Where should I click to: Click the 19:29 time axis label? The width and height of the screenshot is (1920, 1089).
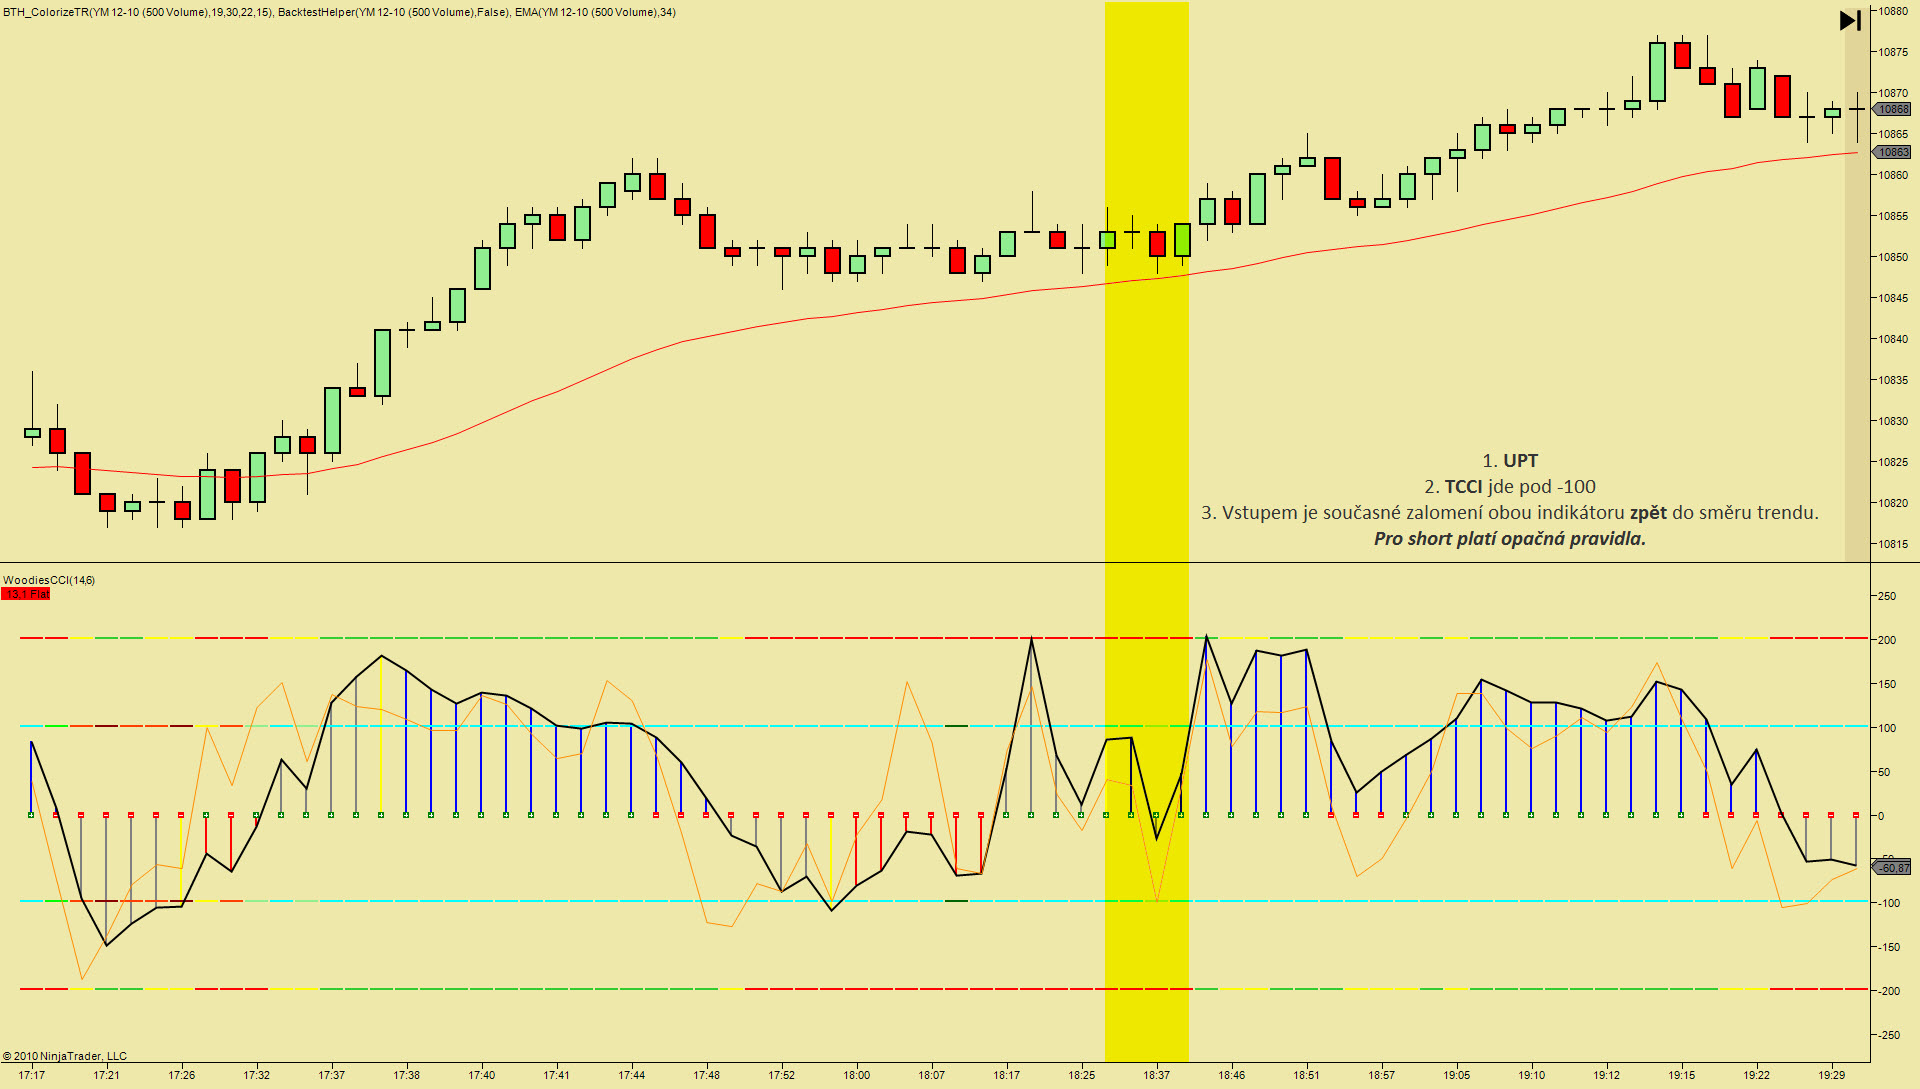click(x=1831, y=1075)
